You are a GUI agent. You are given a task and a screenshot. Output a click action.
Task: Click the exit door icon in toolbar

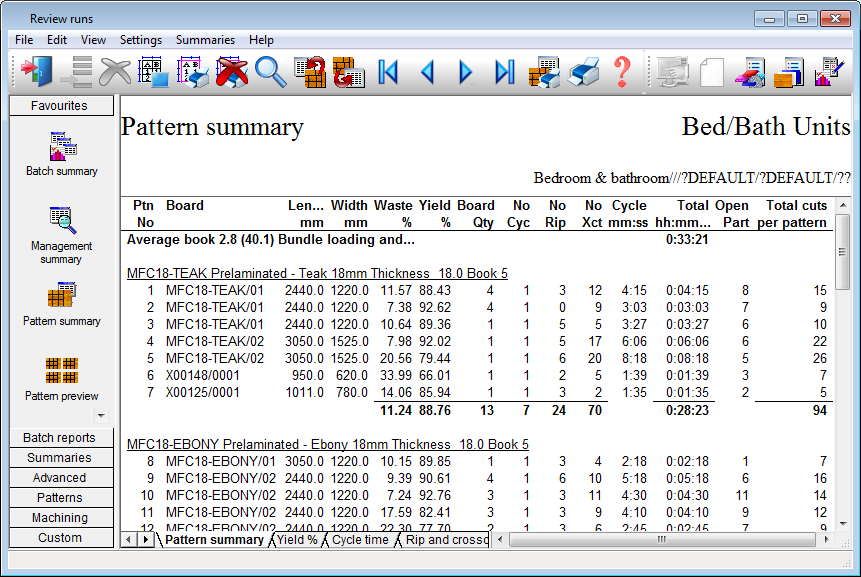(x=36, y=72)
